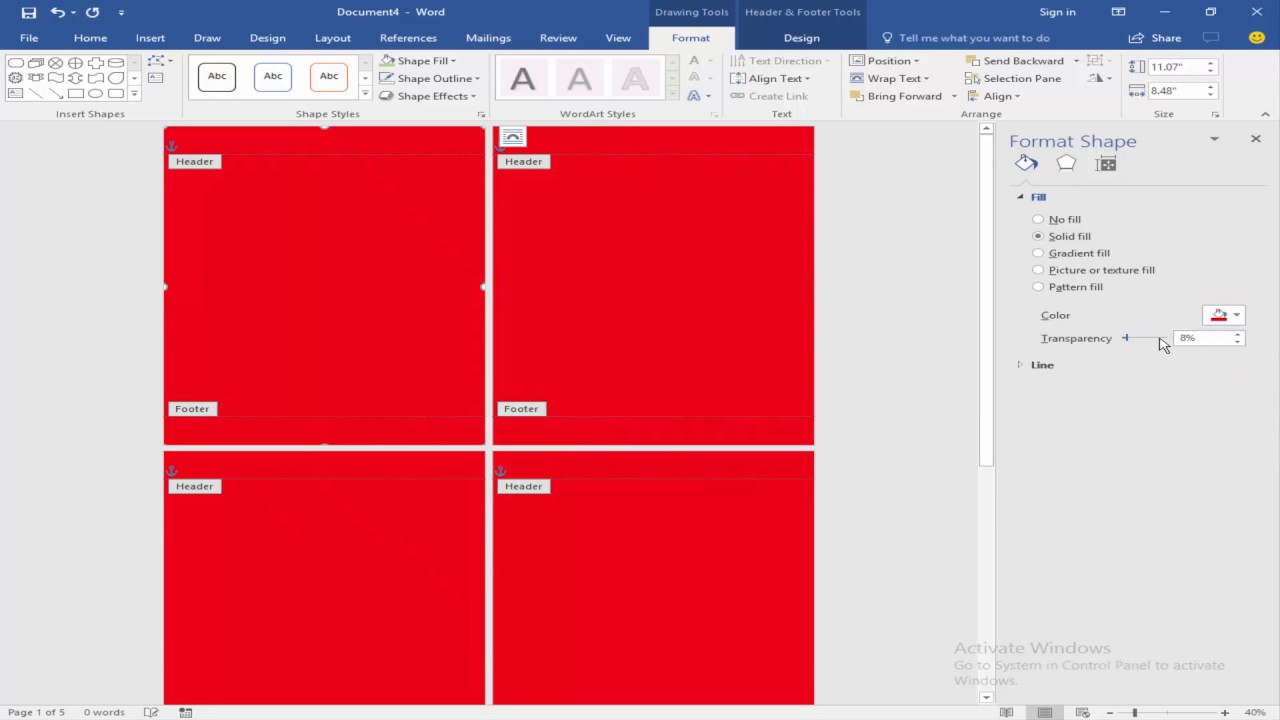This screenshot has height=720, width=1280.
Task: Click the zoom slider handle in the status bar
Action: (1134, 713)
